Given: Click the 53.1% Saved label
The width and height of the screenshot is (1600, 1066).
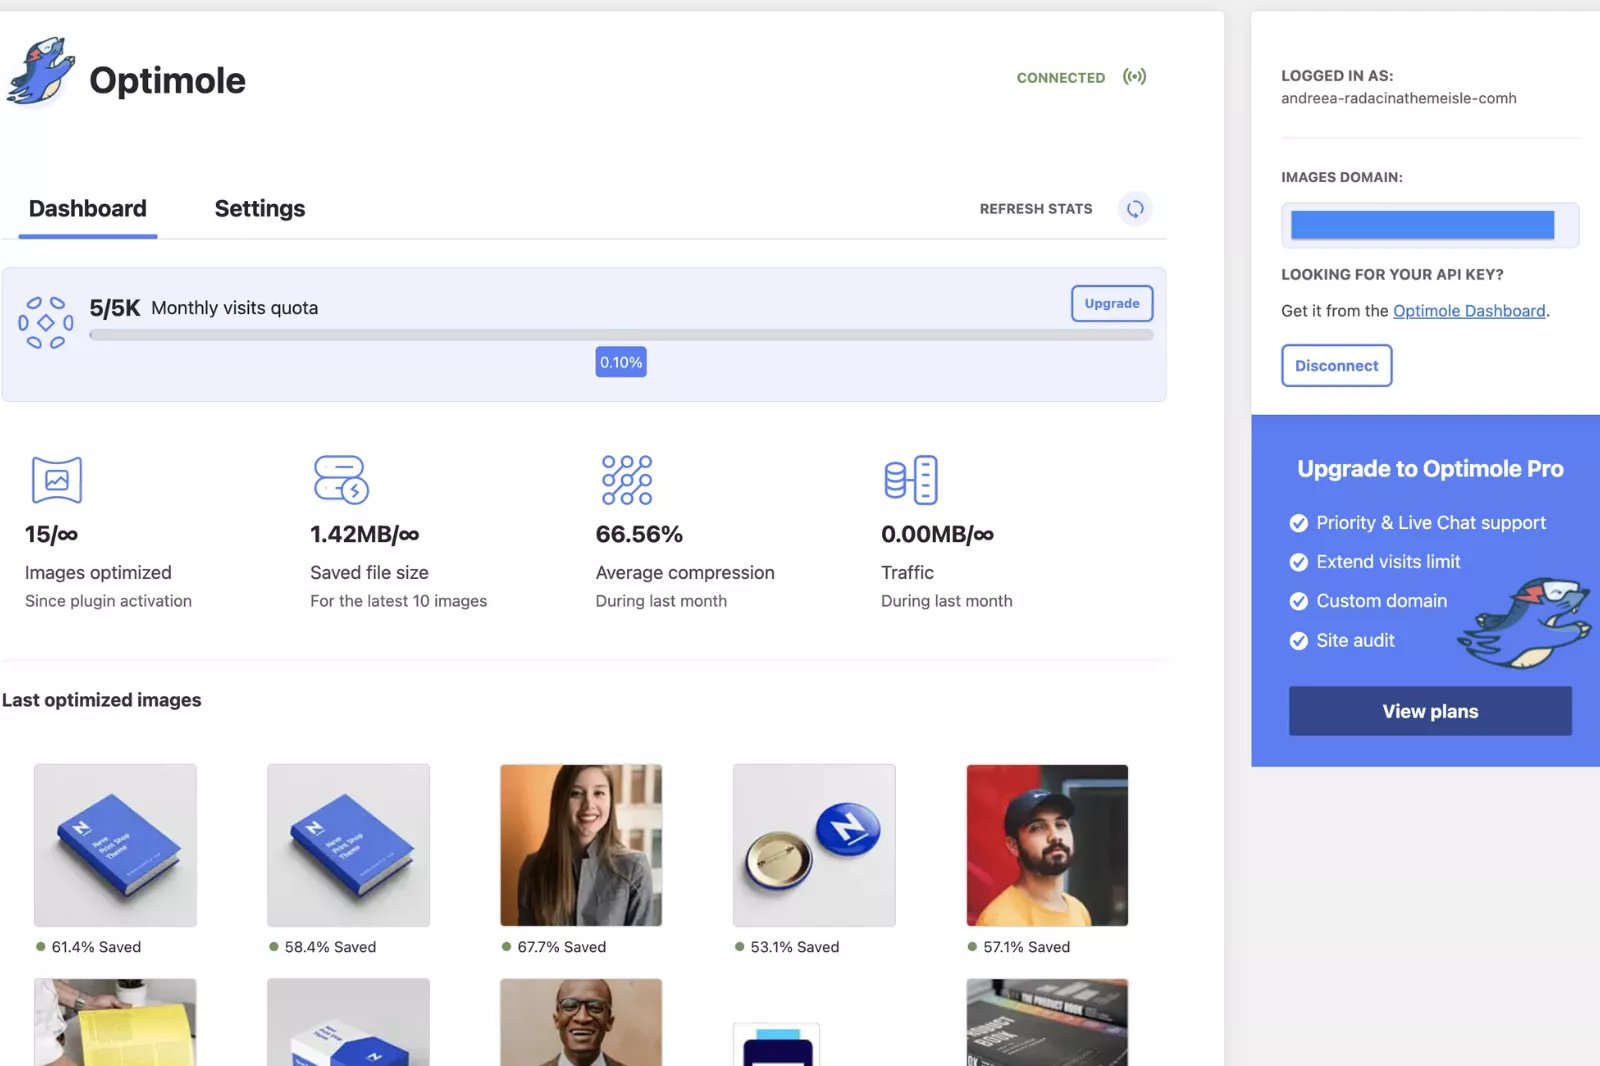Looking at the screenshot, I should (795, 947).
